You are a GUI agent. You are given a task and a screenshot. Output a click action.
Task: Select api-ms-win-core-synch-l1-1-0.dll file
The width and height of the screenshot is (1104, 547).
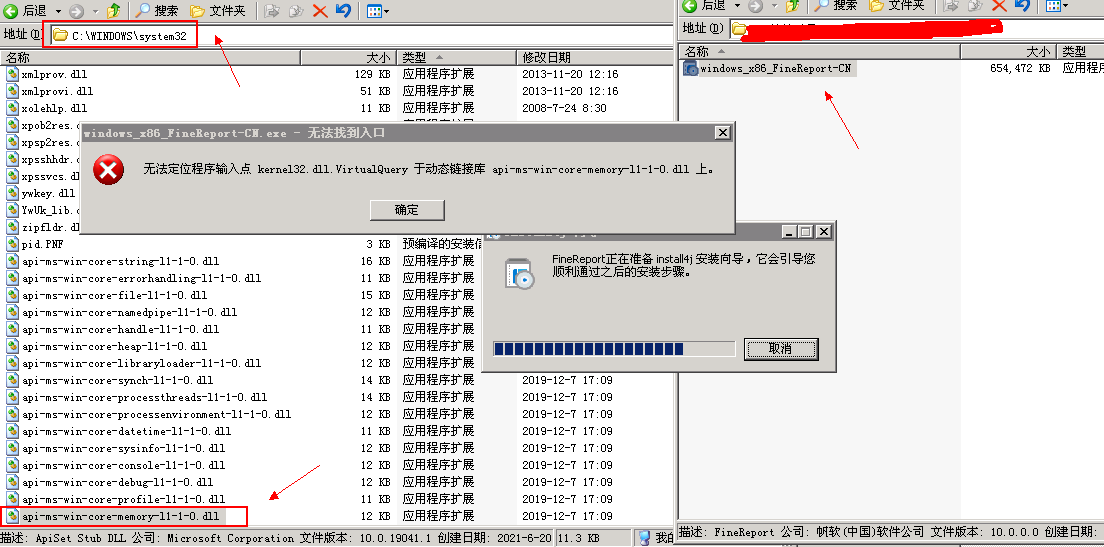click(118, 380)
